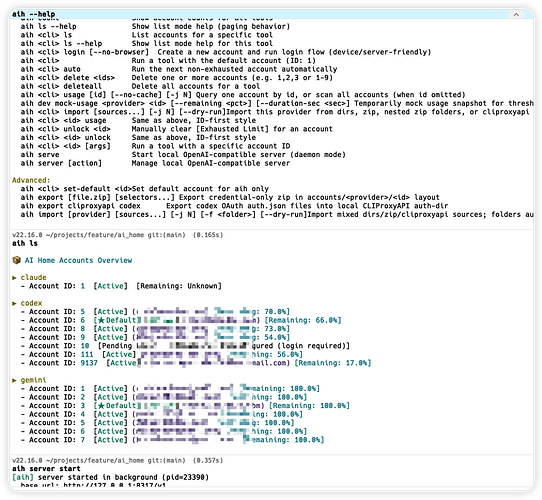542x500 pixels.
Task: Click the 'aih <cli> unlock <id>' line
Action: (176, 129)
